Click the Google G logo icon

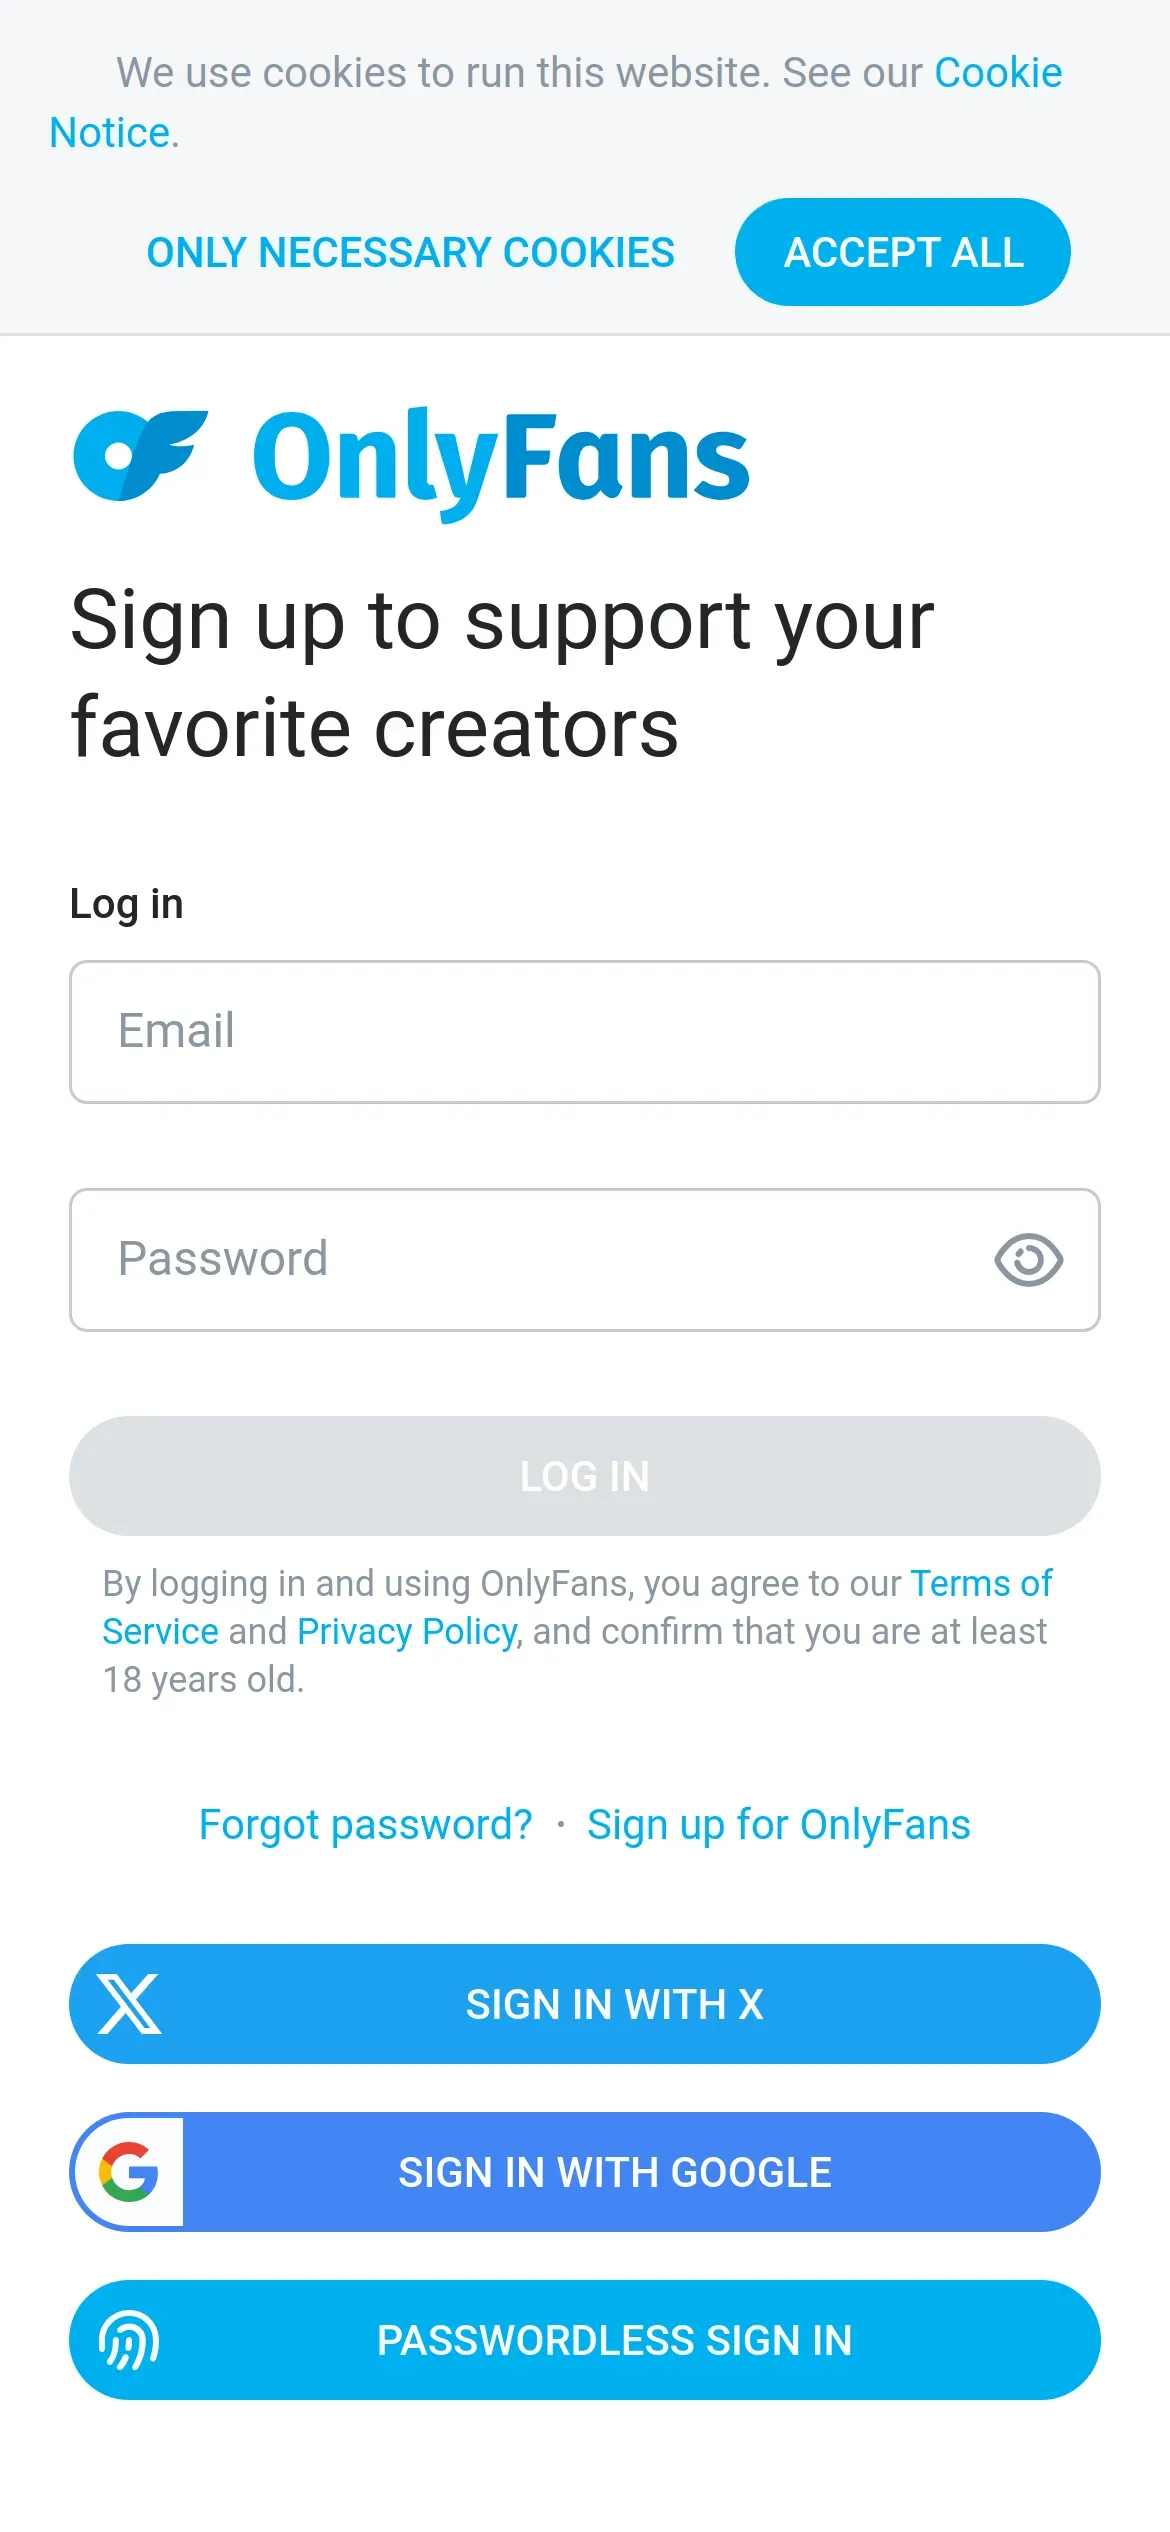pos(129,2172)
